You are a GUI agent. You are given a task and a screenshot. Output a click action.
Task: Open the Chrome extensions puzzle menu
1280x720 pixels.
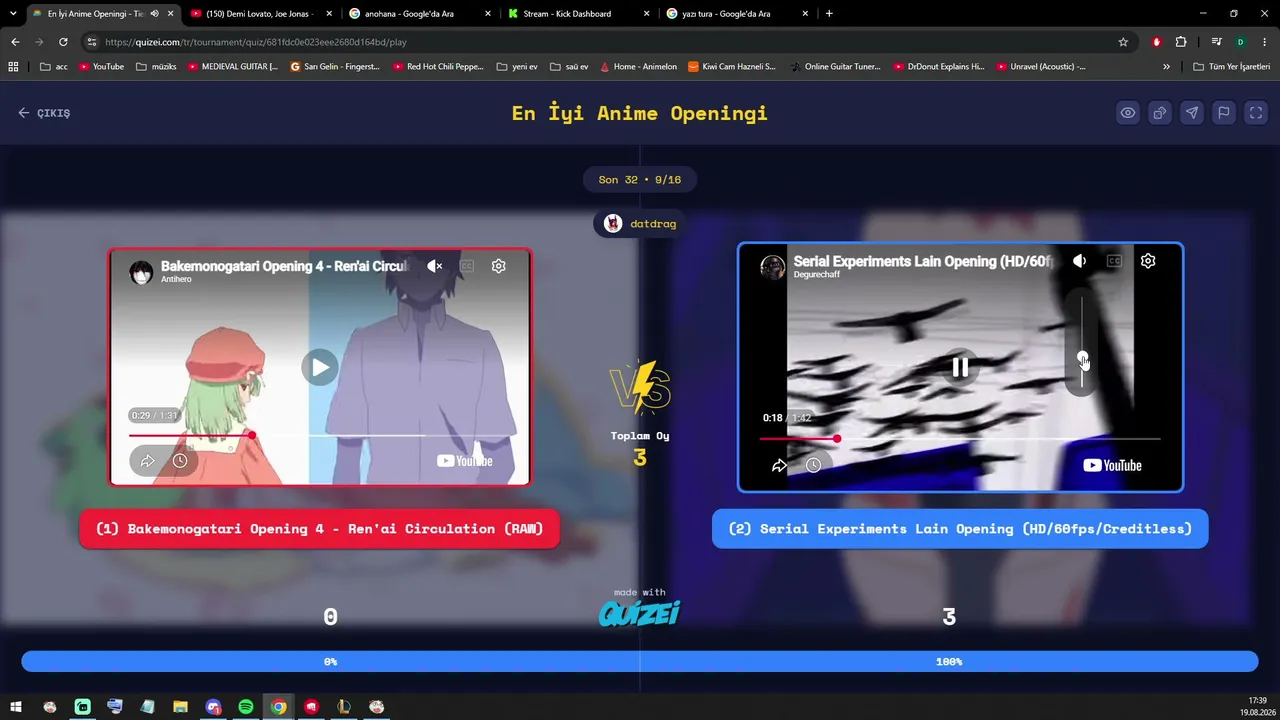(1181, 42)
